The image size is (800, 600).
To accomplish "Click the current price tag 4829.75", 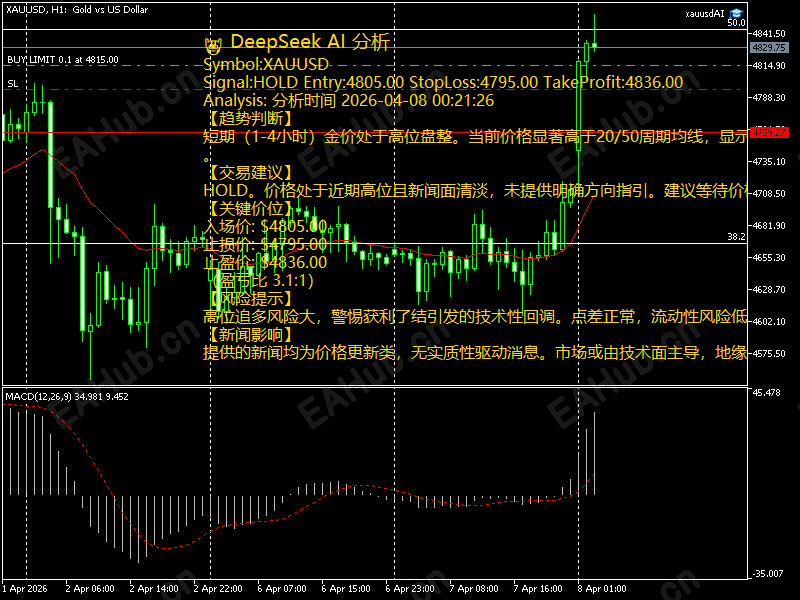I will (x=769, y=47).
